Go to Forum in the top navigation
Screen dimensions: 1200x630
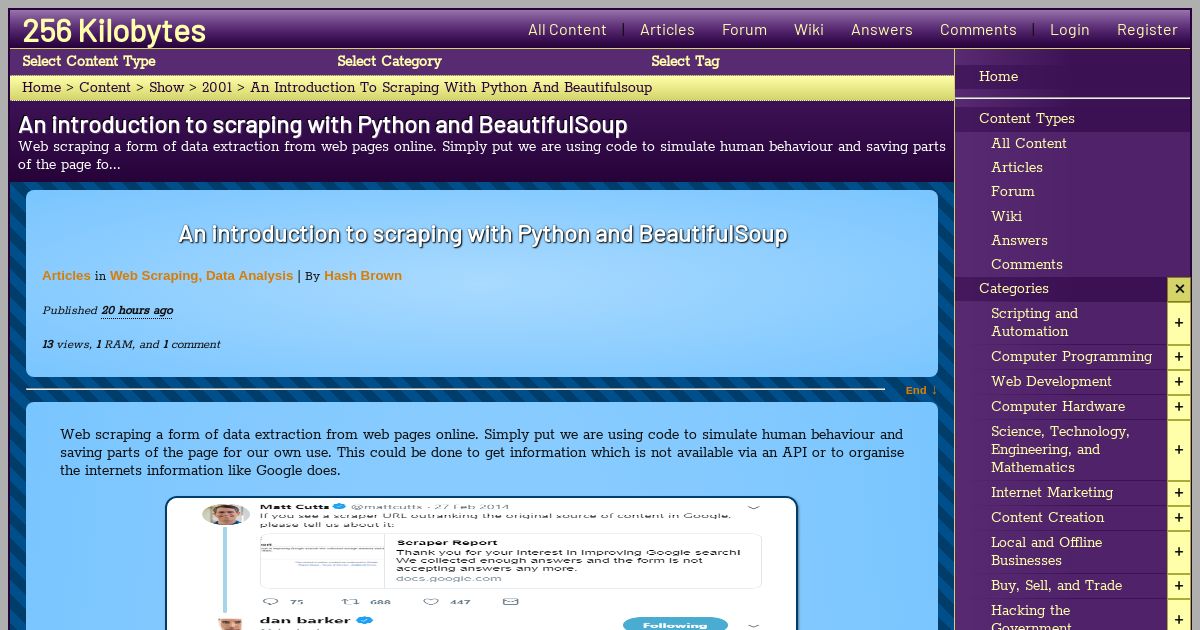744,30
